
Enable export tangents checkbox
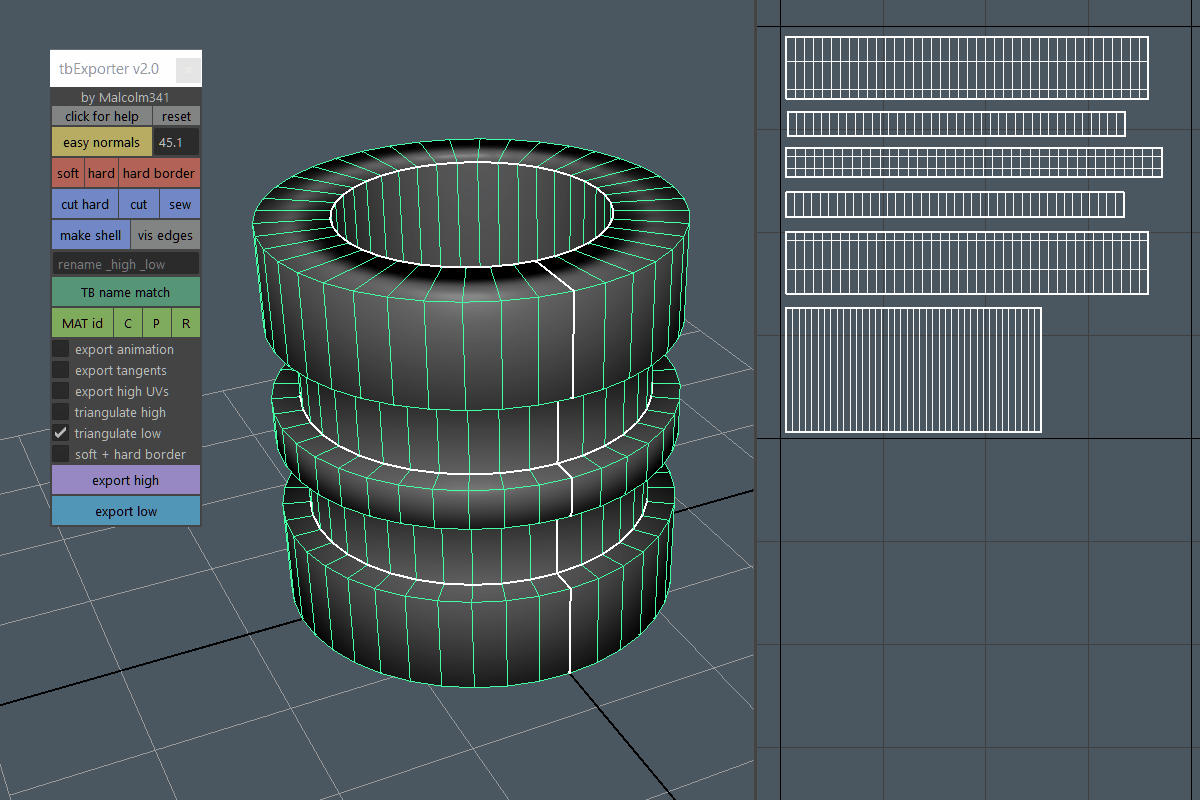[61, 370]
